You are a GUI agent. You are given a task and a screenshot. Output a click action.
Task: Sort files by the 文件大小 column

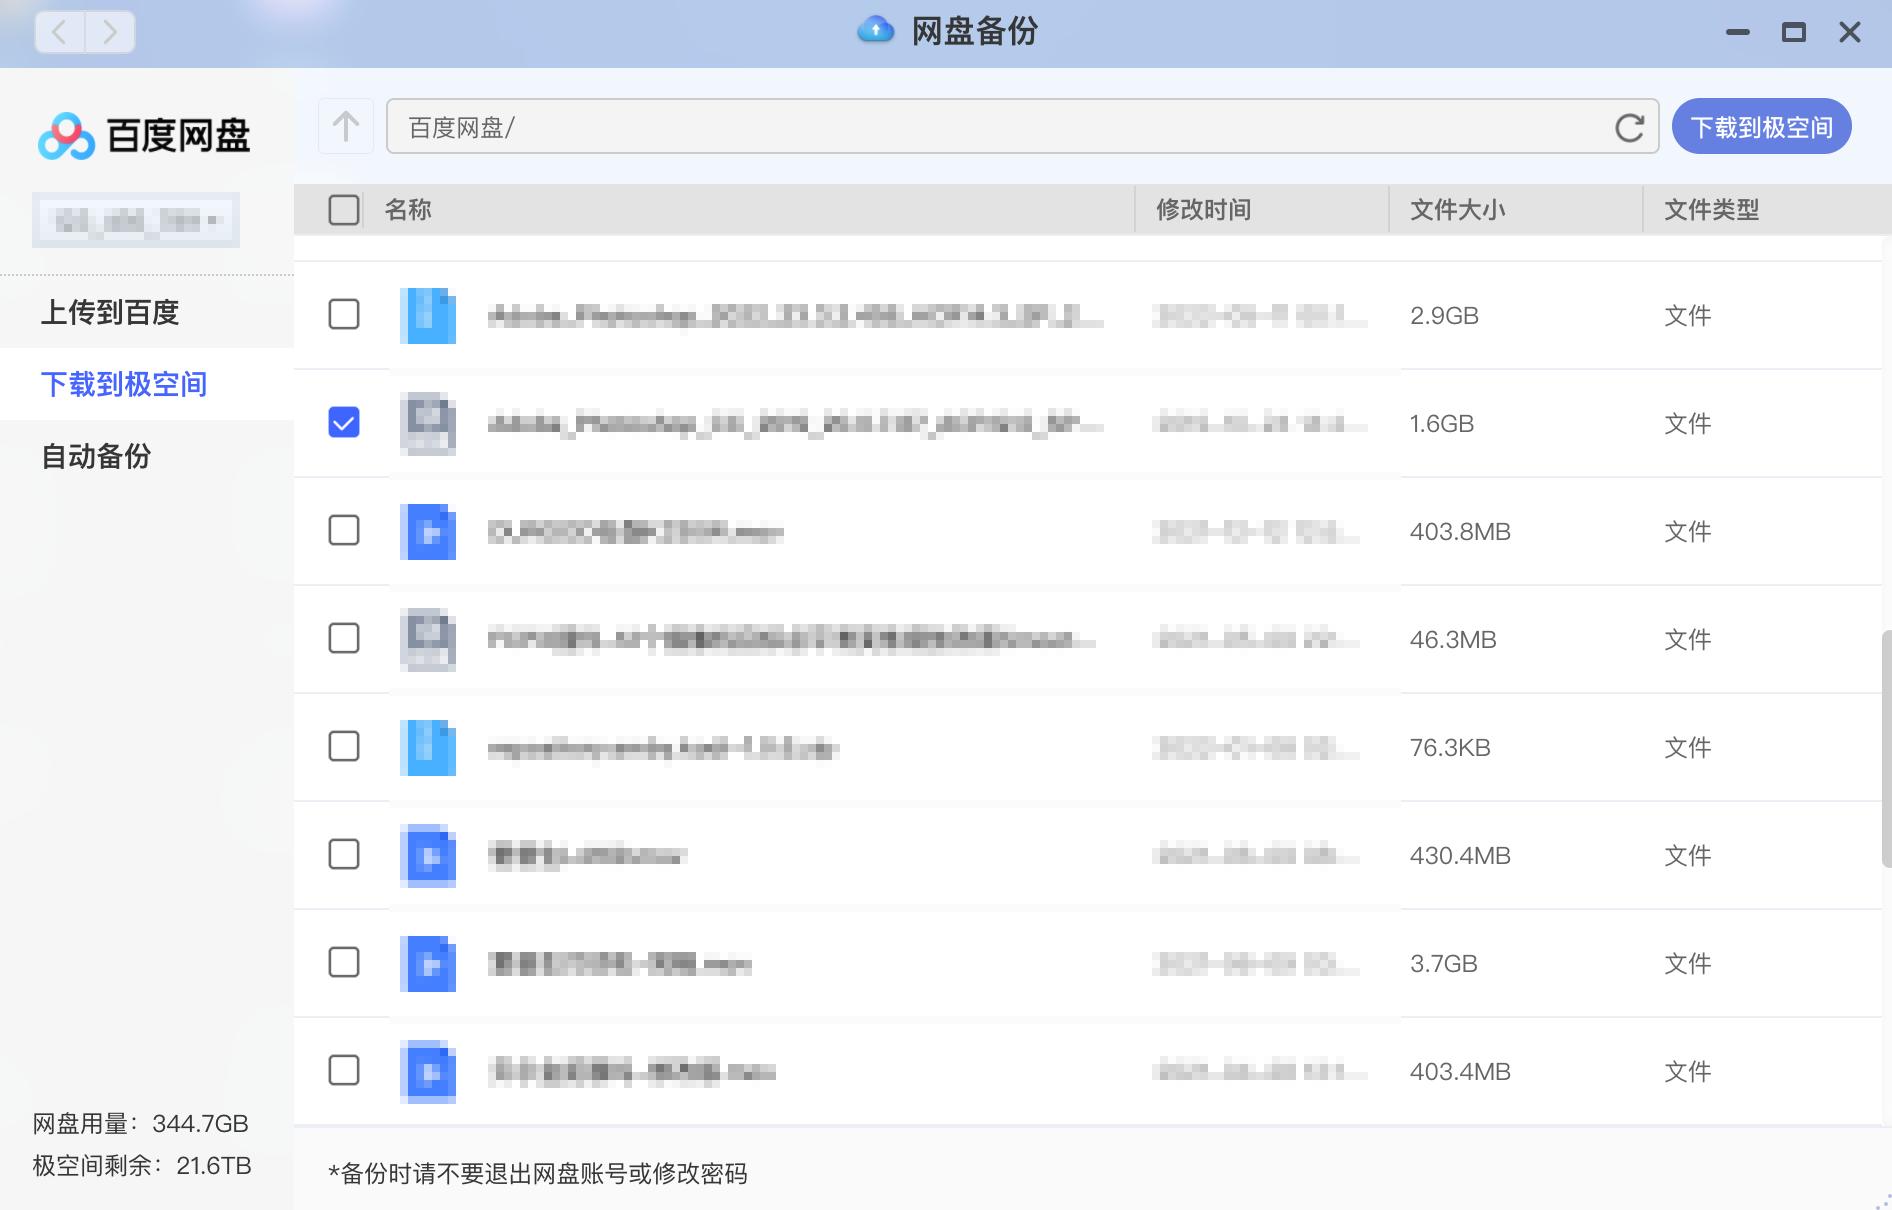(1457, 210)
